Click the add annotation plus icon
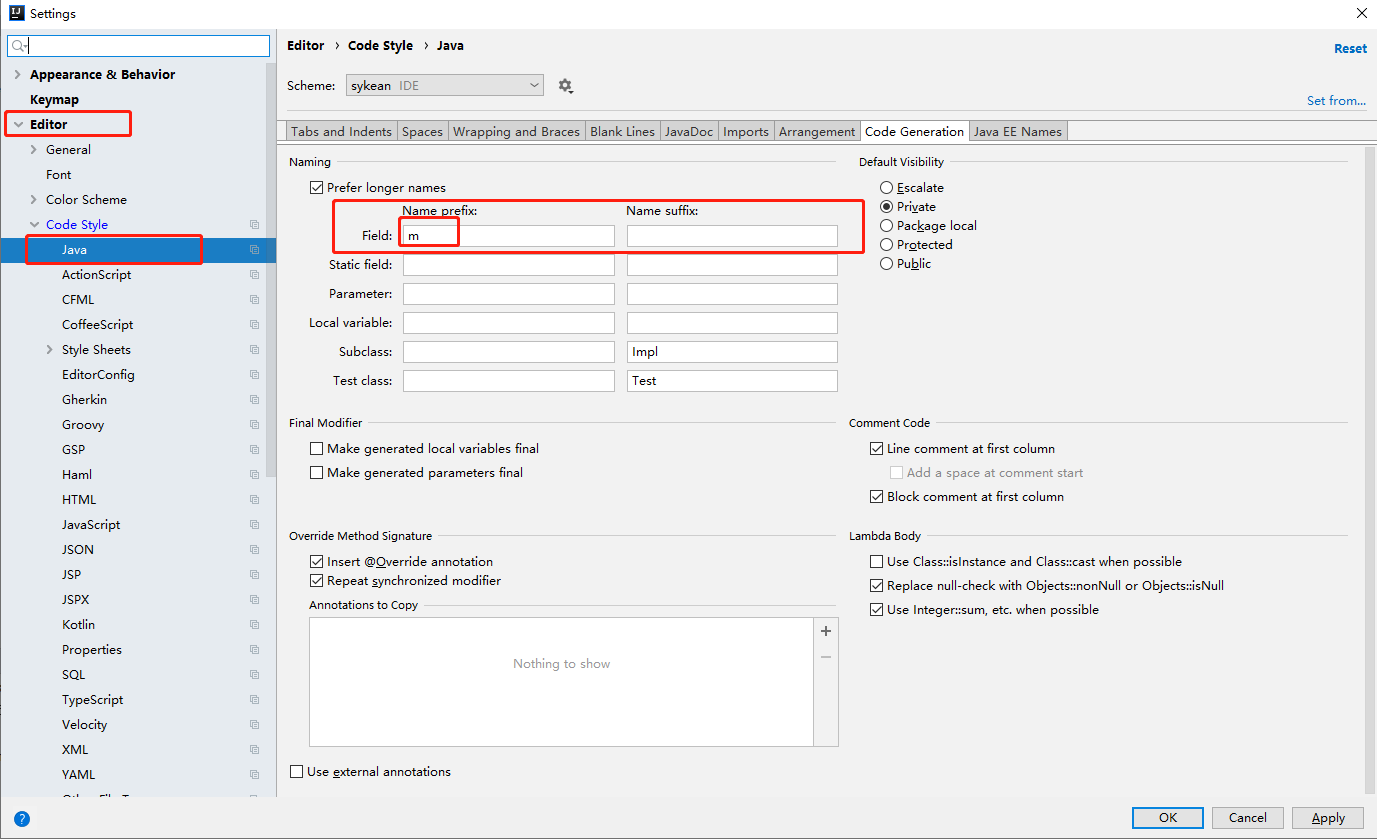This screenshot has height=839, width=1377. coord(826,631)
